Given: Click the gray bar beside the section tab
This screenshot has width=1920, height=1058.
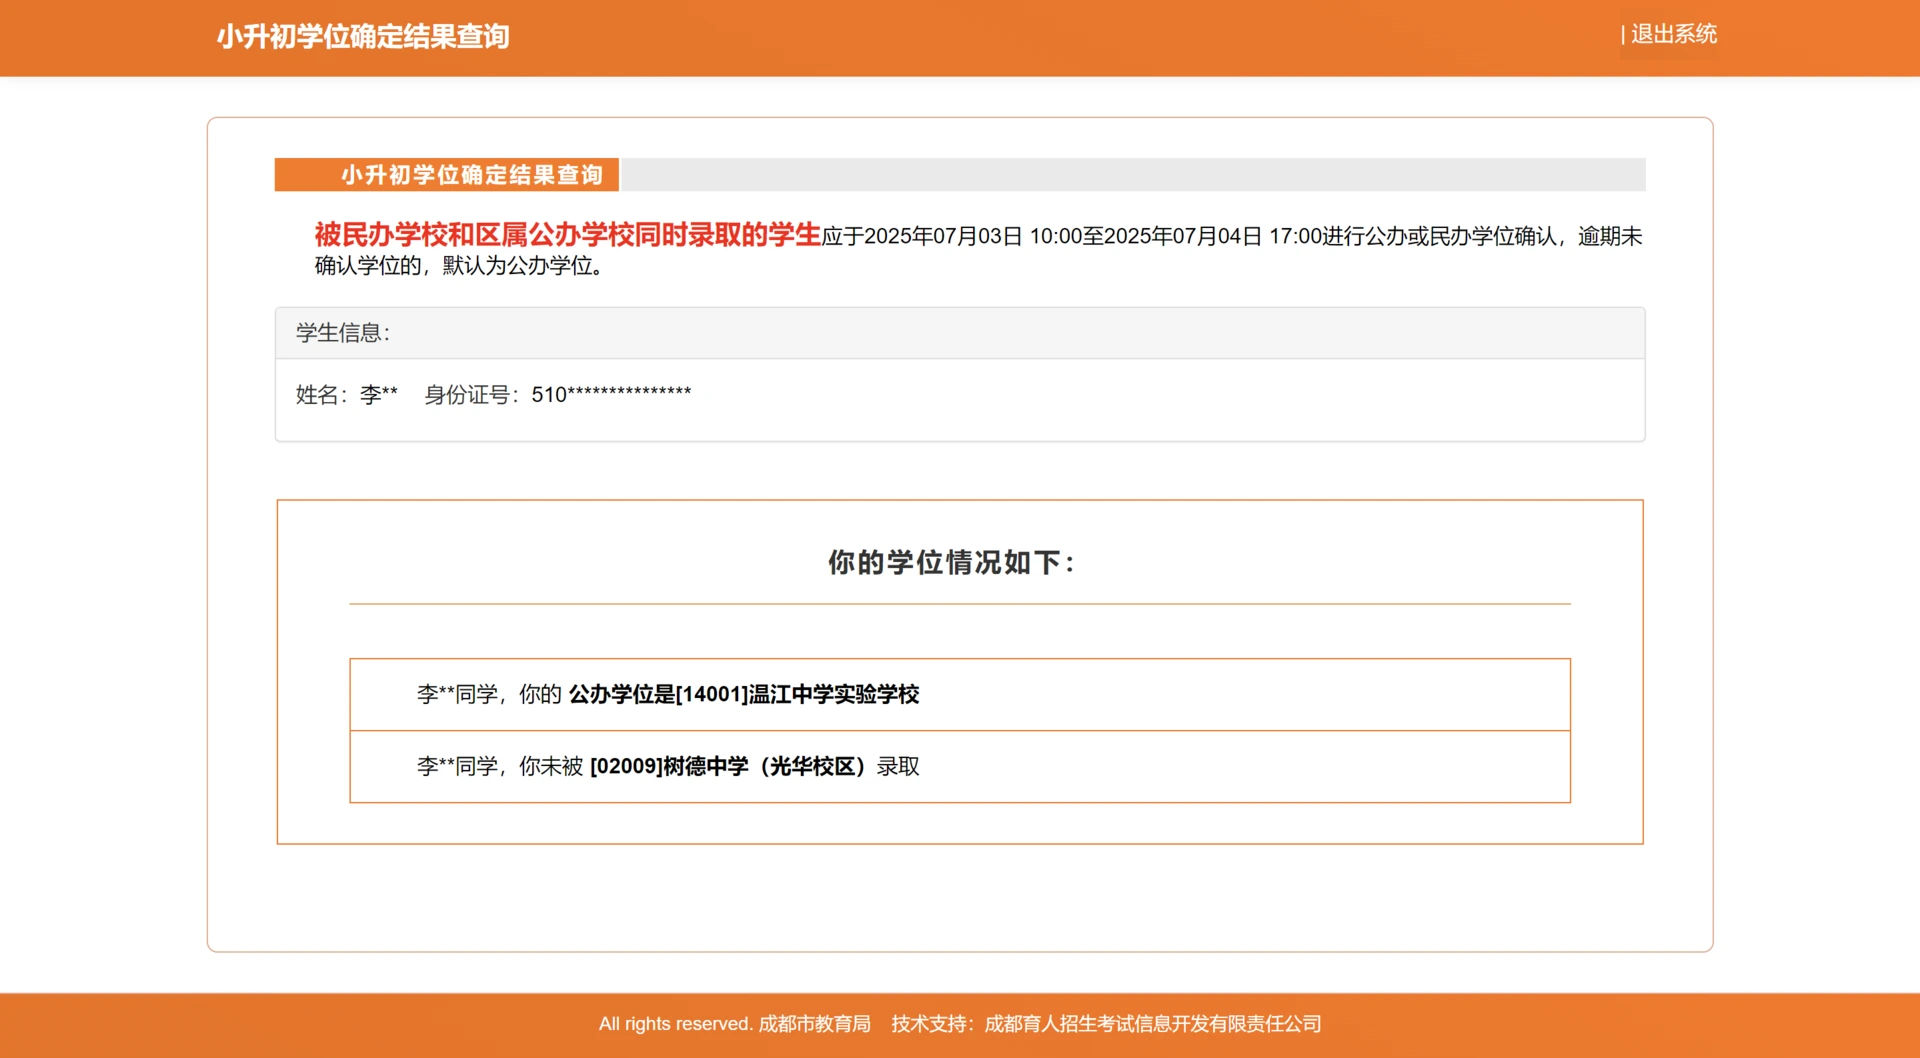Looking at the screenshot, I should pyautogui.click(x=1132, y=175).
